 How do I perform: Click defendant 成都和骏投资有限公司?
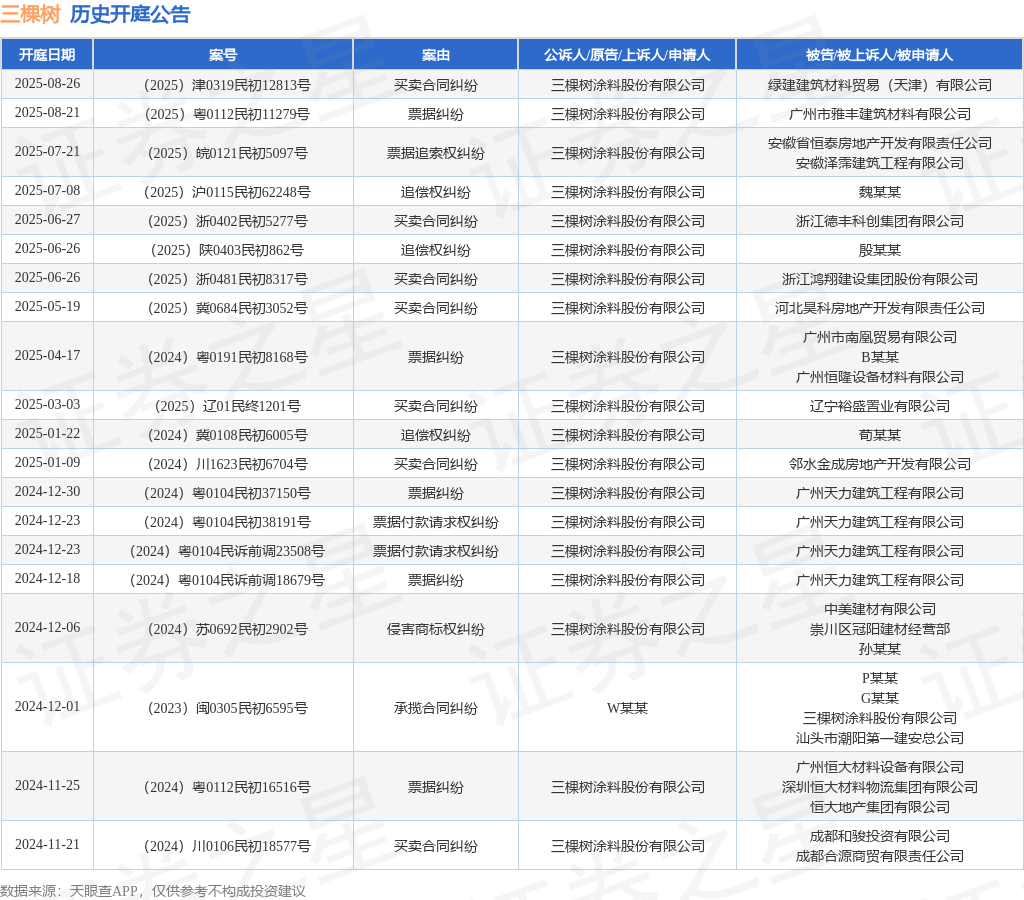click(x=880, y=836)
